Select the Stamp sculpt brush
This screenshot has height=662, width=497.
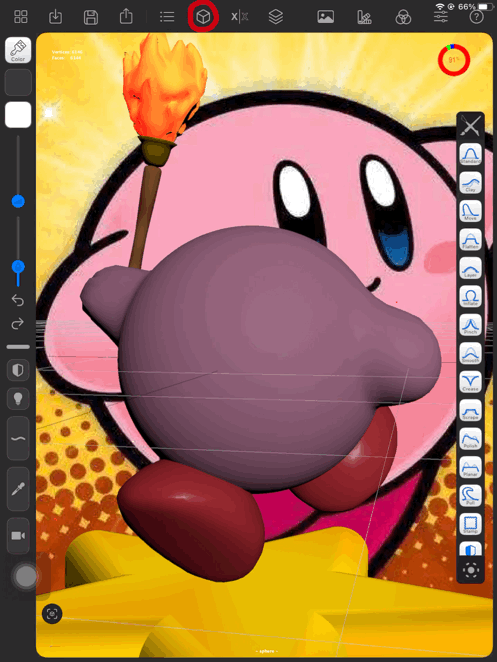470,524
